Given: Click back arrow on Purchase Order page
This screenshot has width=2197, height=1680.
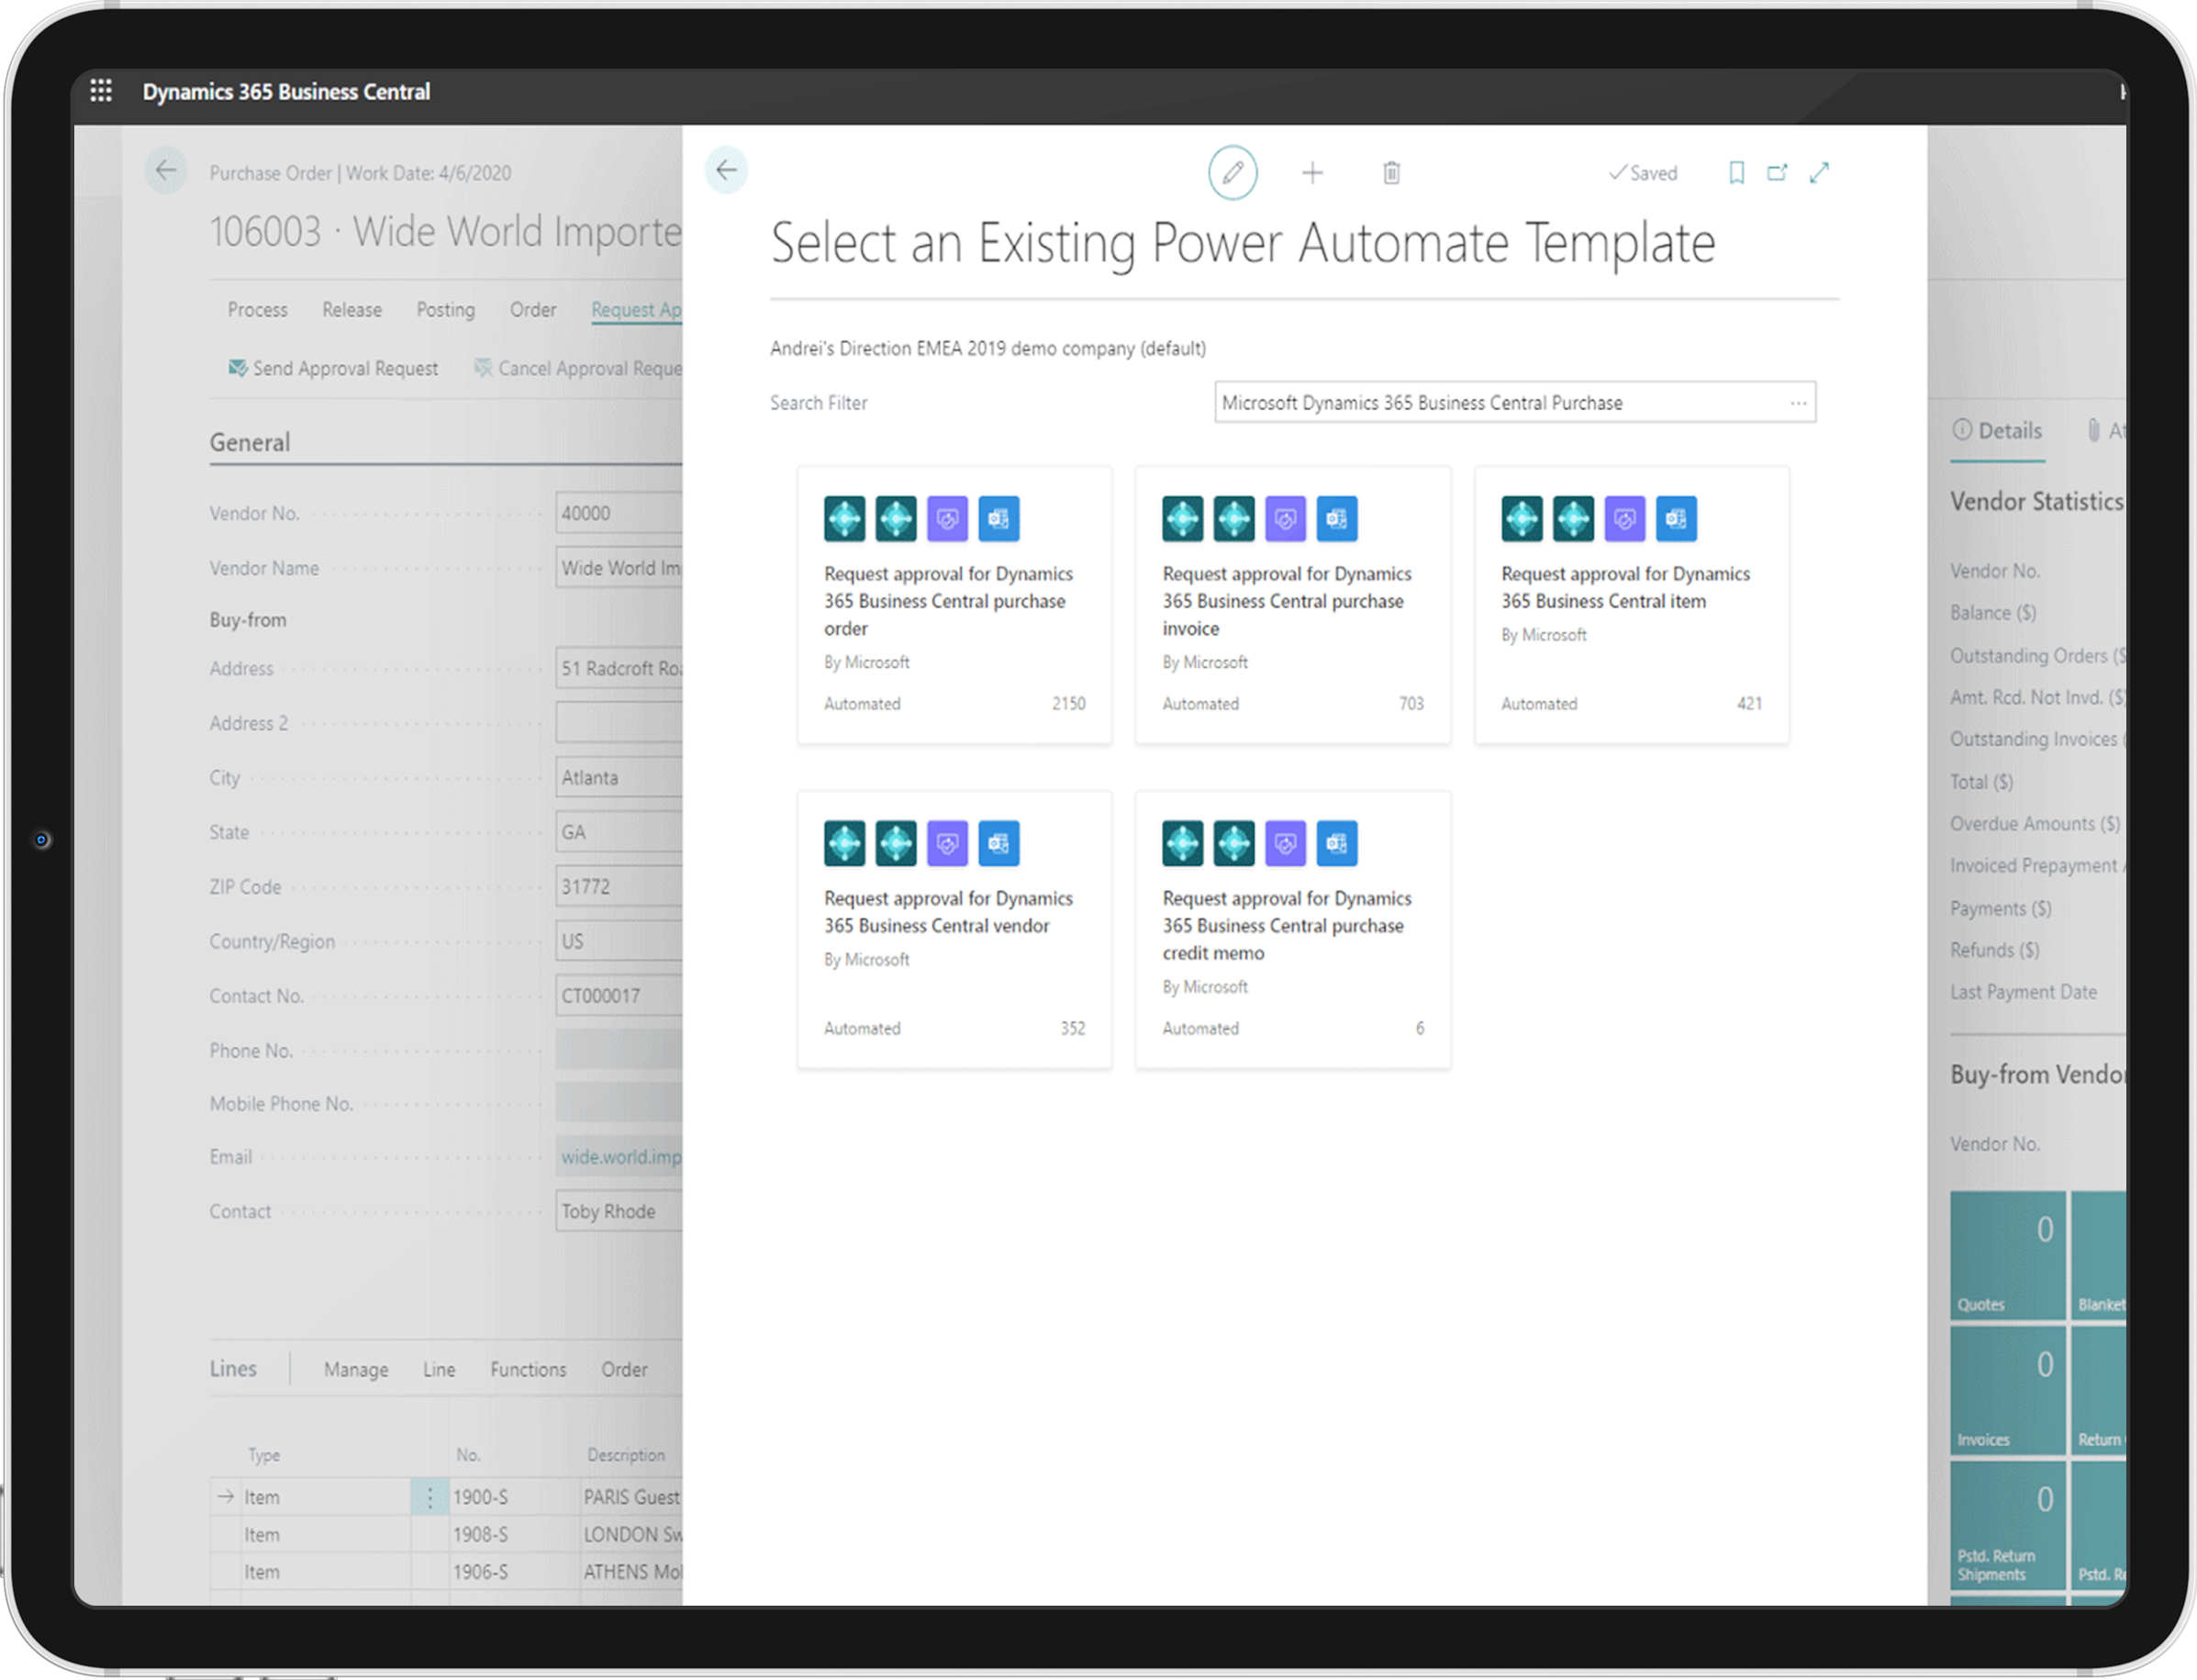Looking at the screenshot, I should 166,171.
